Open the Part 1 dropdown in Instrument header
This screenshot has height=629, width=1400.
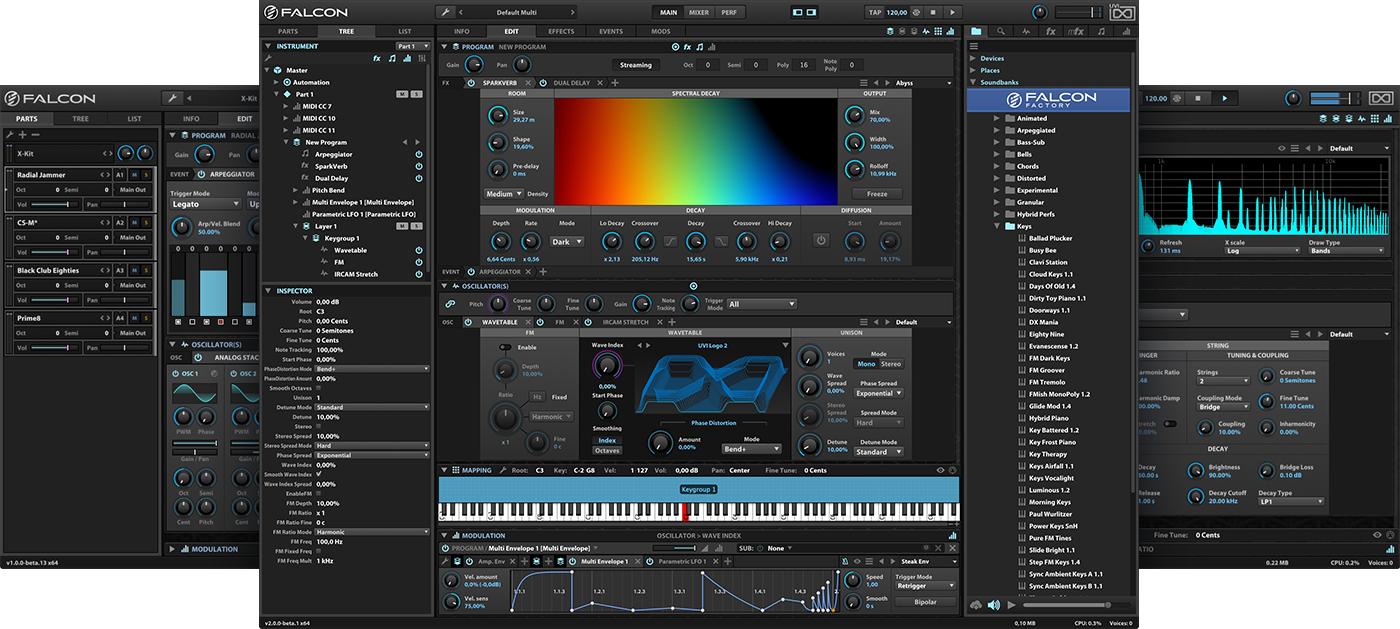(x=411, y=46)
